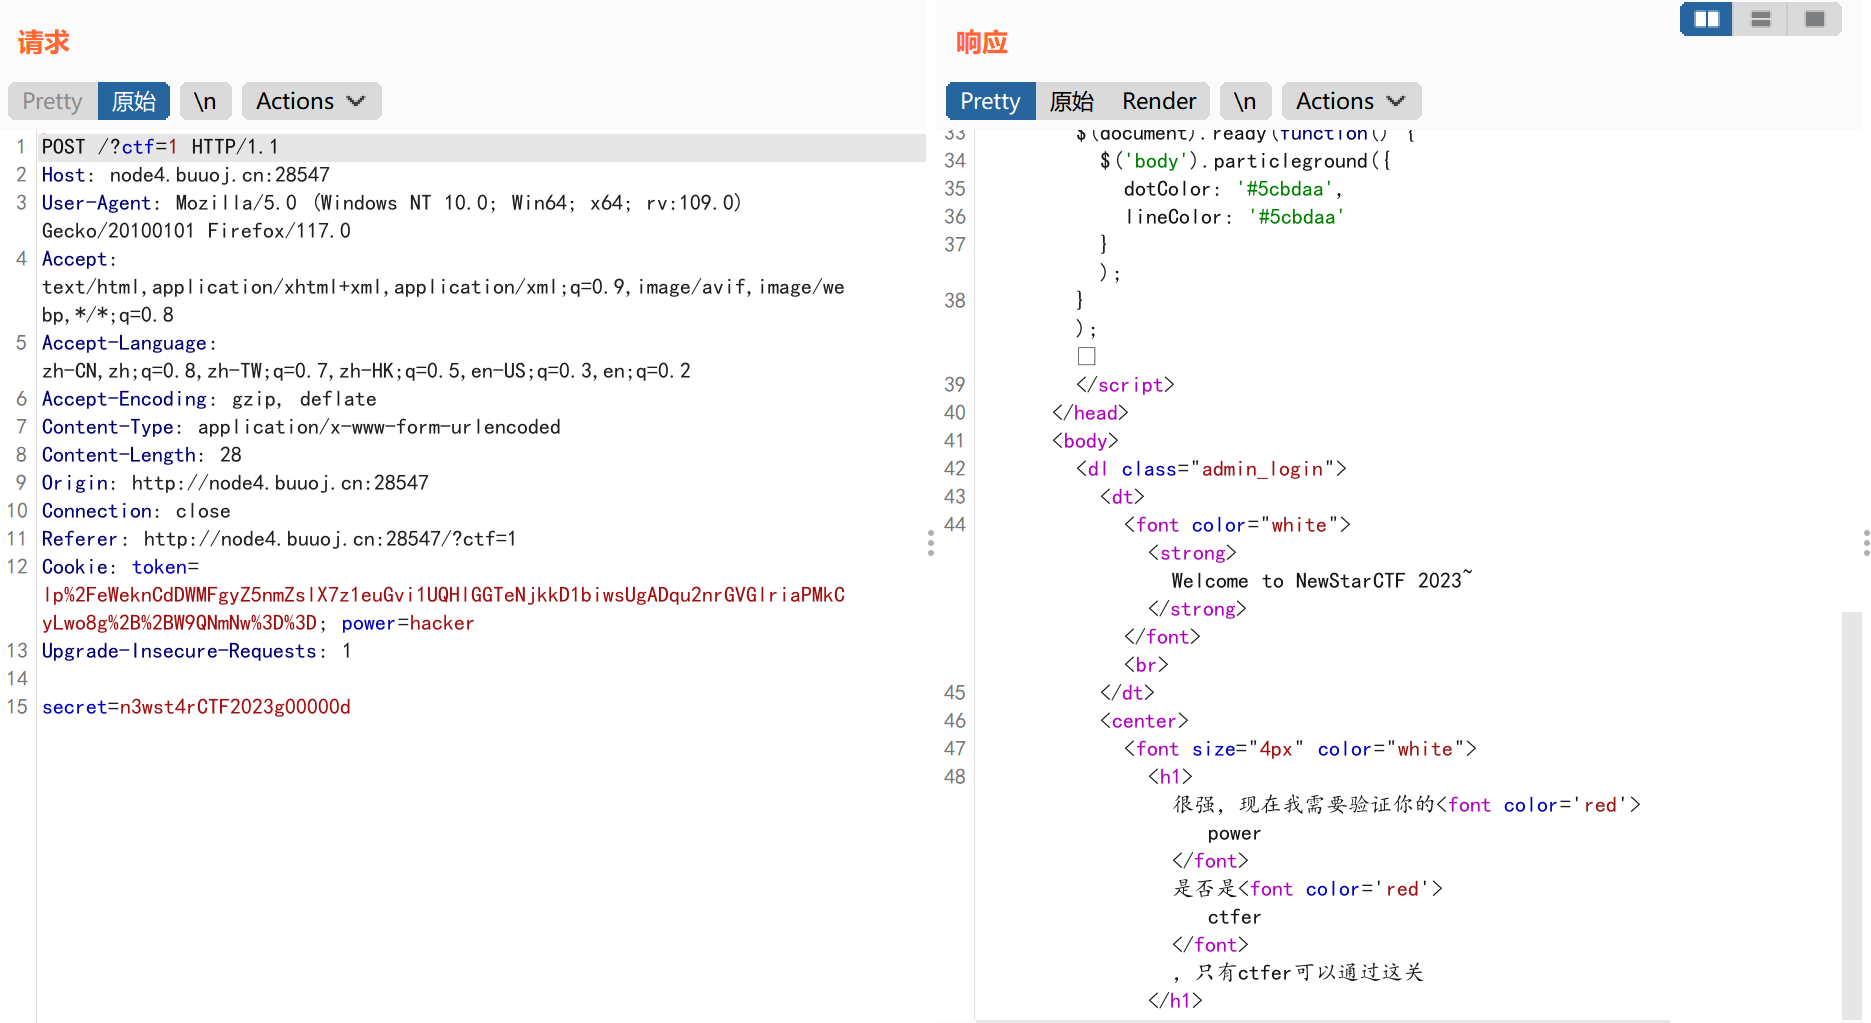Click the 请求 panel heading

44,42
